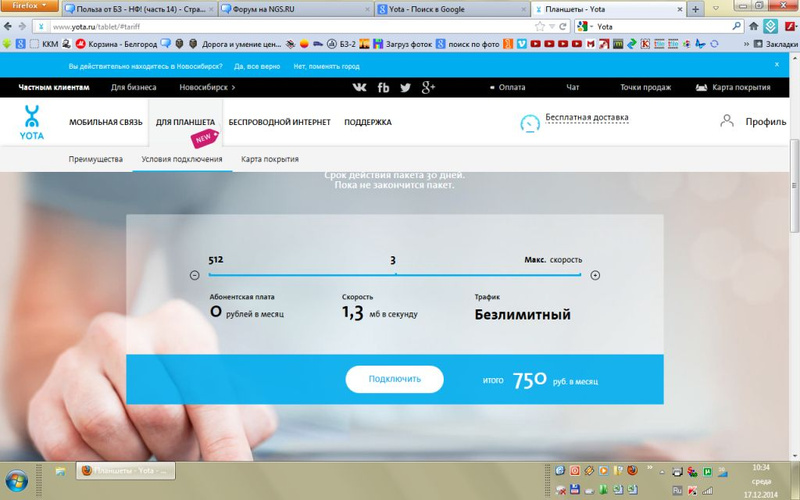
Task: Switch to Польза от БЗ tab
Action: point(139,9)
